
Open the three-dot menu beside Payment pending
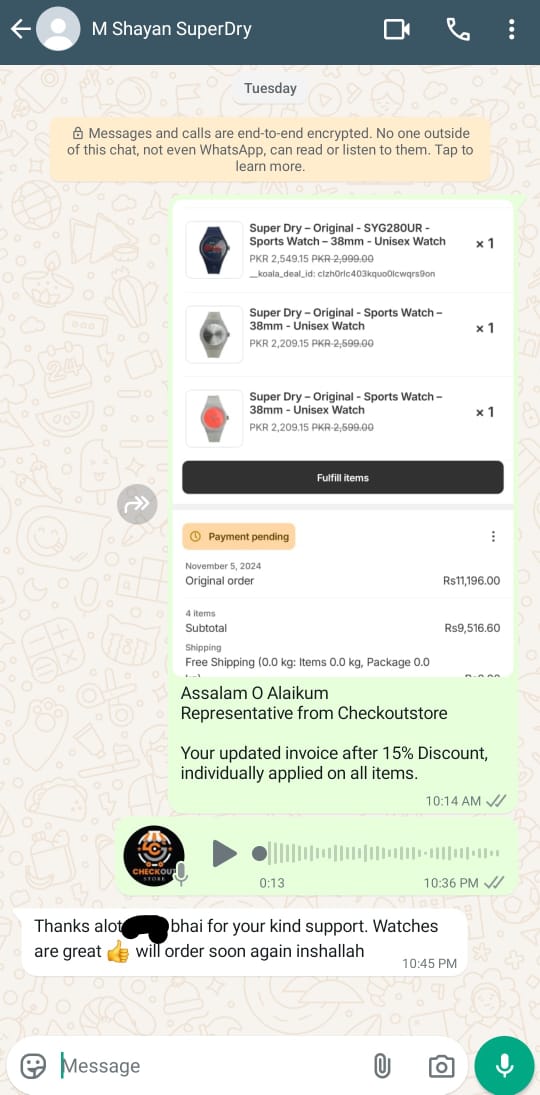493,536
